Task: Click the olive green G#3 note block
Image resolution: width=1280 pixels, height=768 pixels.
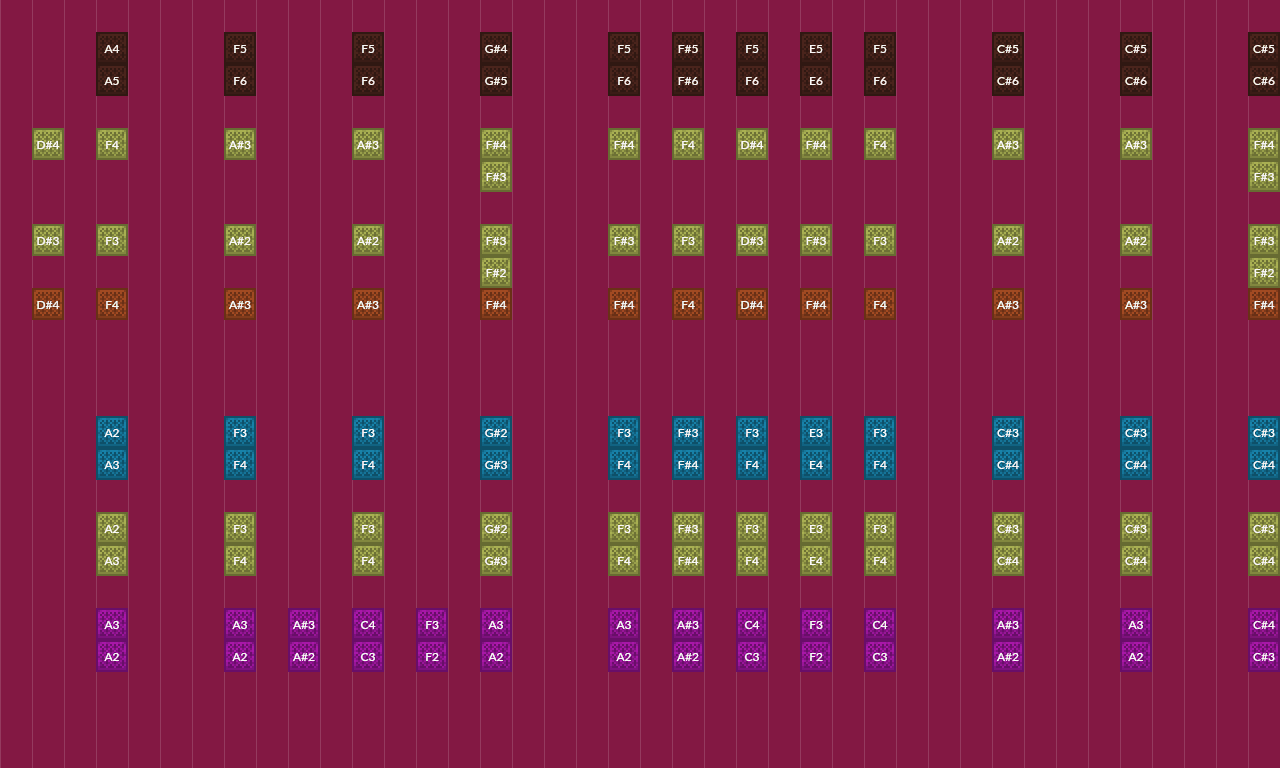Action: (496, 561)
